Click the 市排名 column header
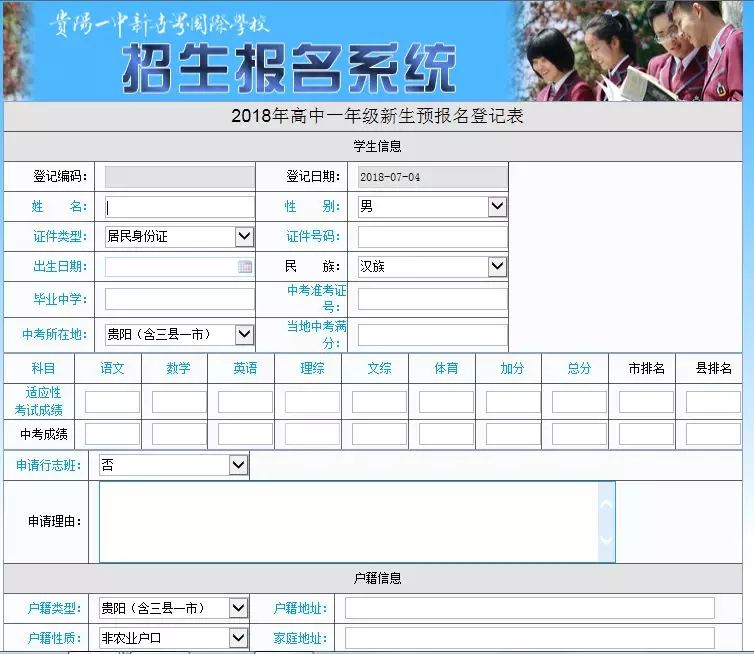The height and width of the screenshot is (654, 754). point(646,368)
